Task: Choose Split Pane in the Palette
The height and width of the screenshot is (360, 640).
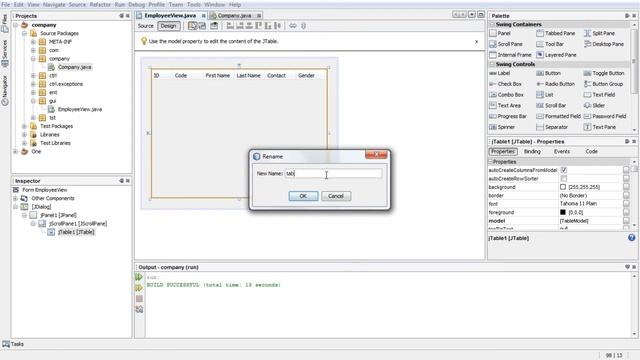Action: click(x=600, y=33)
